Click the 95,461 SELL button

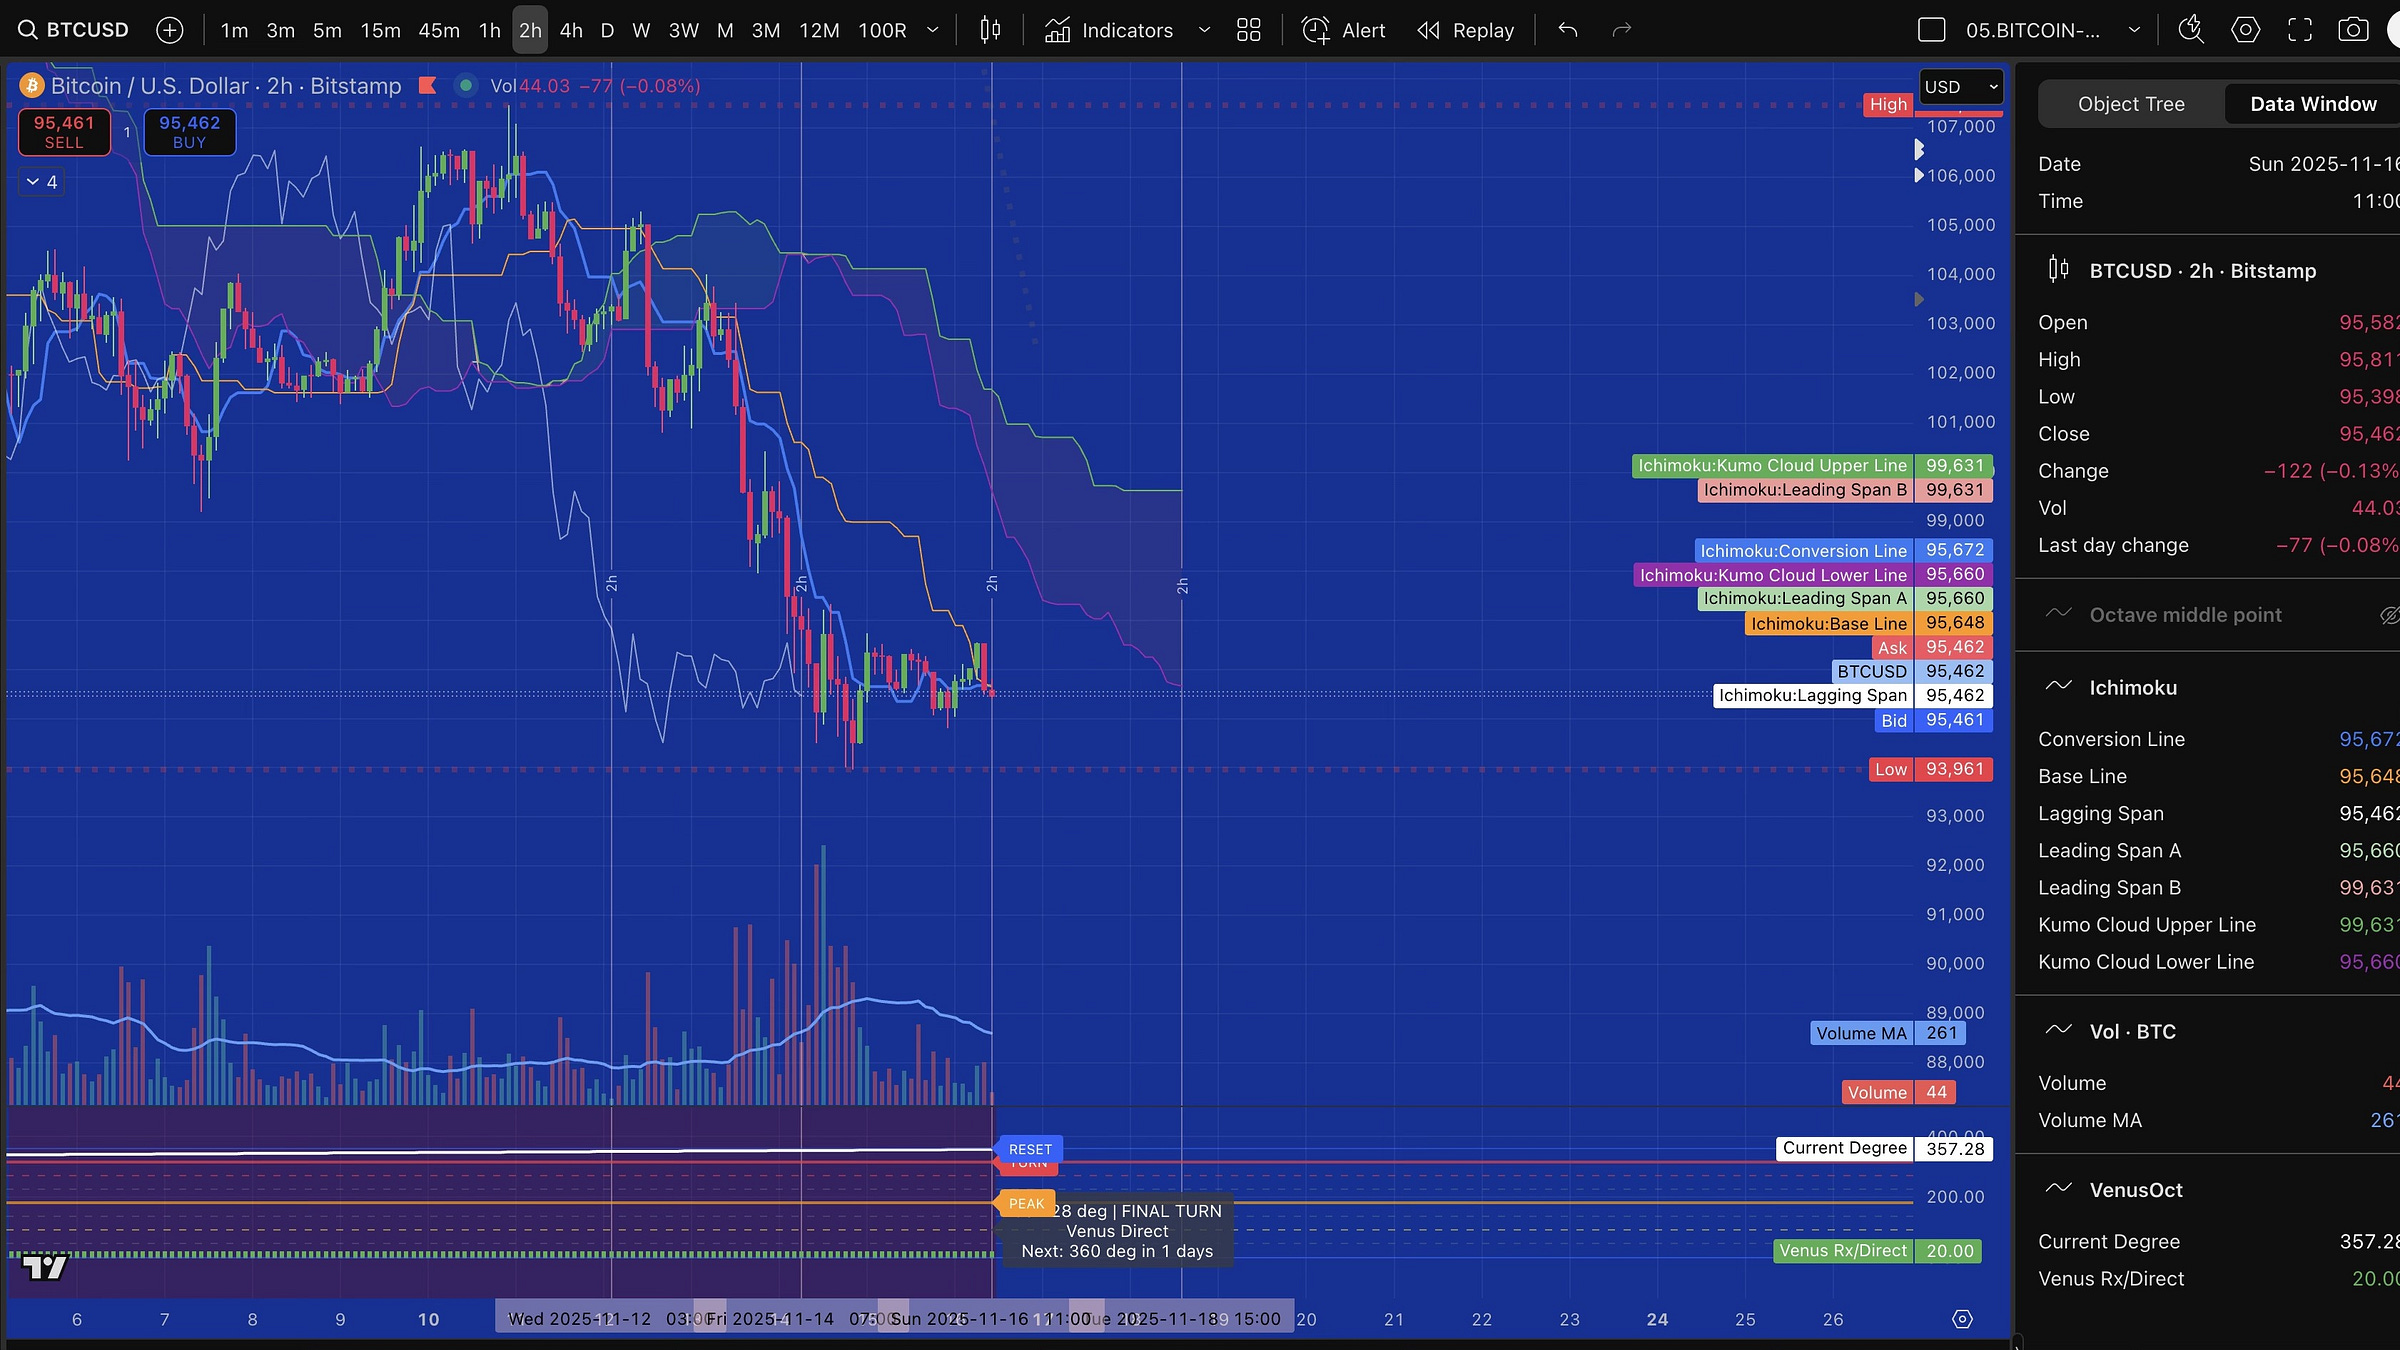pos(64,132)
